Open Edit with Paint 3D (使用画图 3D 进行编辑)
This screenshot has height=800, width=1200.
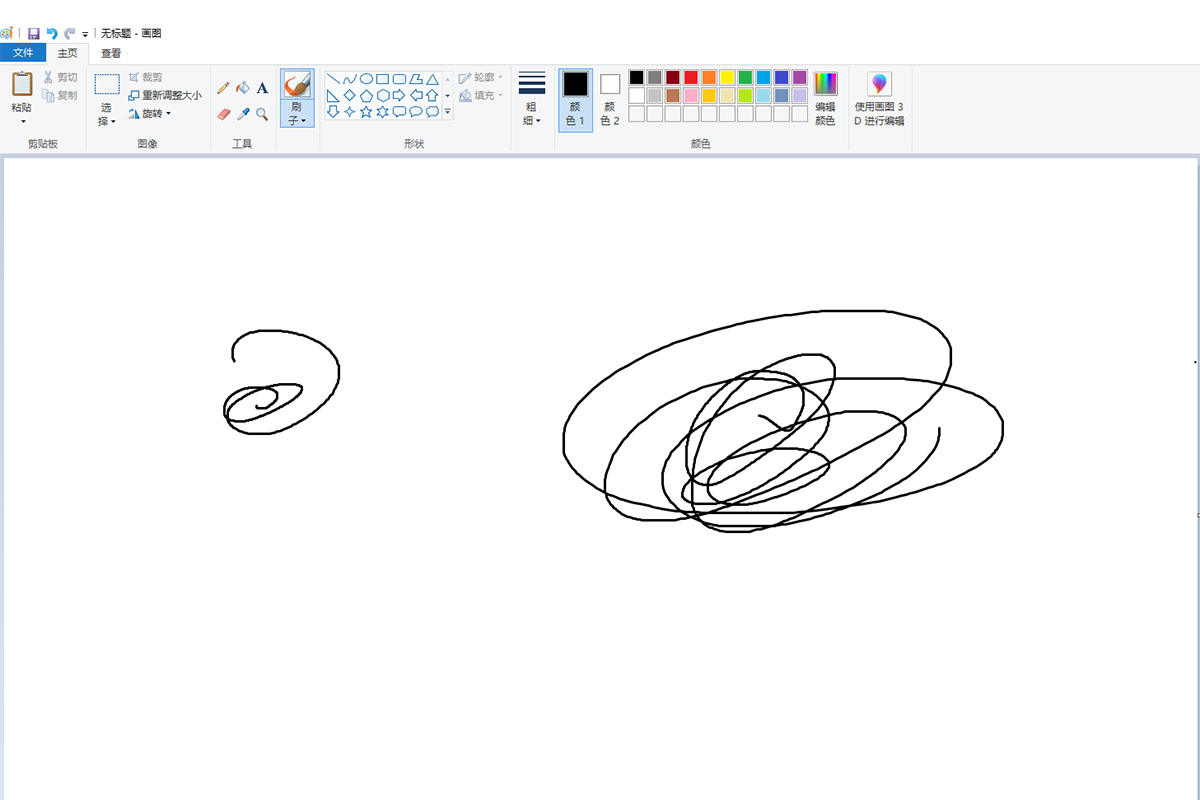coord(879,99)
